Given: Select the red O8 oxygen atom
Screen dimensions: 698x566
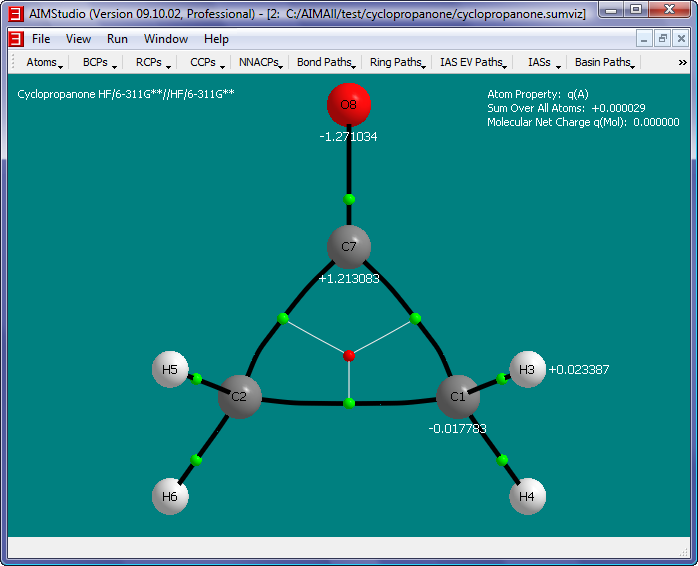Looking at the screenshot, I should point(349,104).
